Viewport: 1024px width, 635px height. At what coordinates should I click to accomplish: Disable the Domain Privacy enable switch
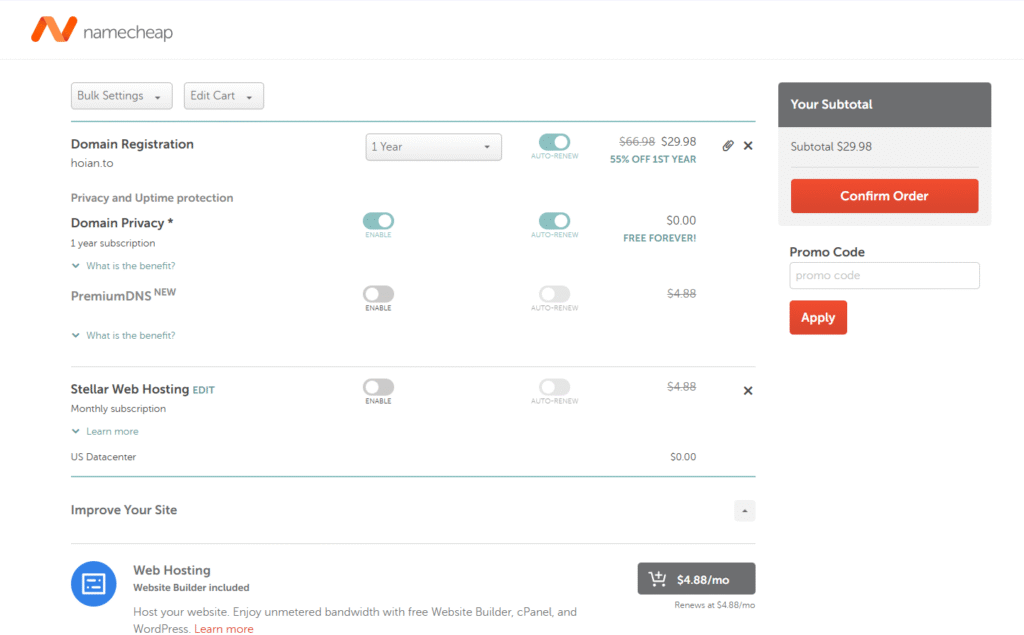click(x=378, y=221)
